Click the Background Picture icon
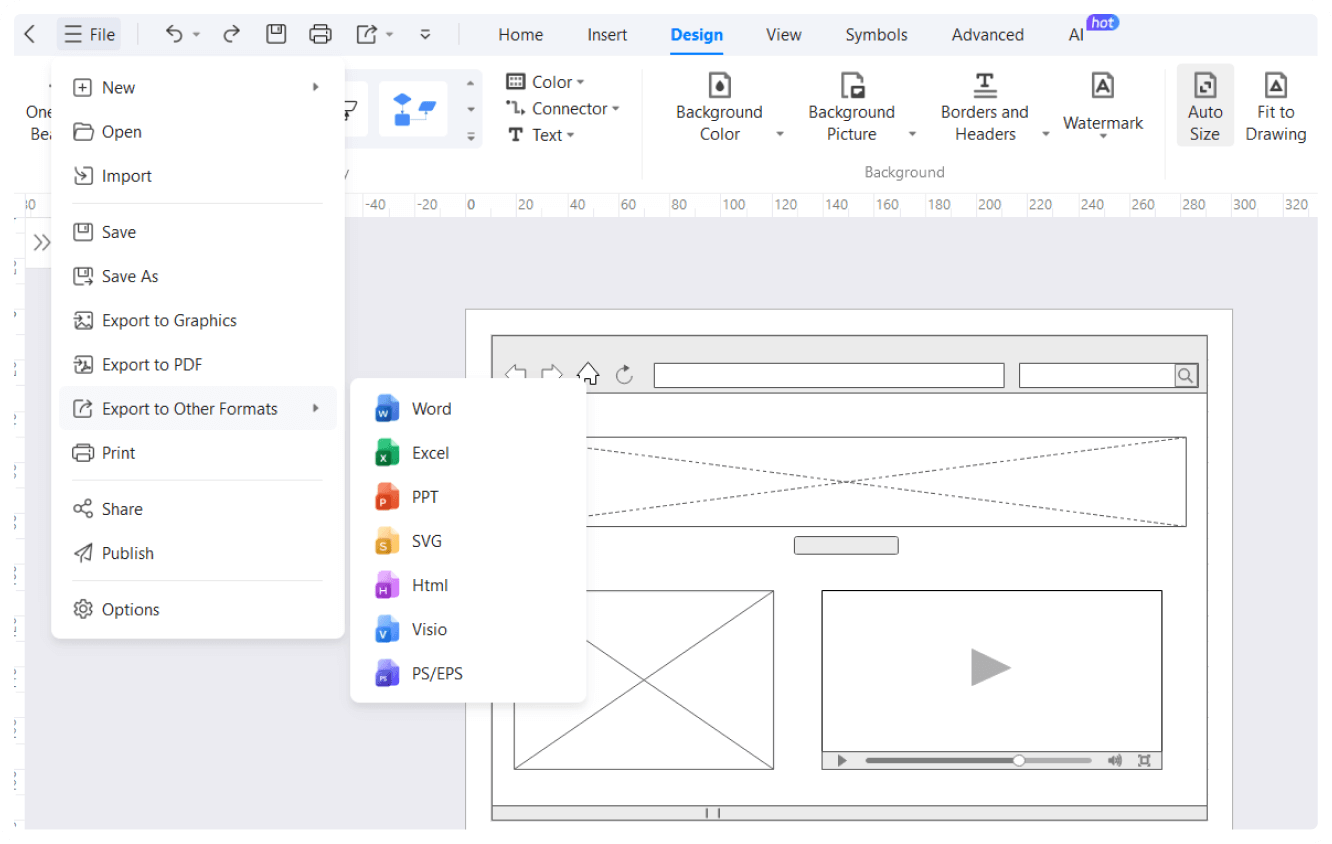Viewport: 1332px width, 844px height. click(852, 85)
